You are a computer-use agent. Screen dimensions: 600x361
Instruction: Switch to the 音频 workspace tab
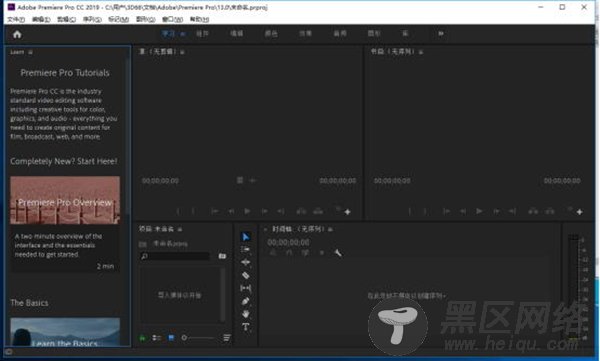(340, 34)
